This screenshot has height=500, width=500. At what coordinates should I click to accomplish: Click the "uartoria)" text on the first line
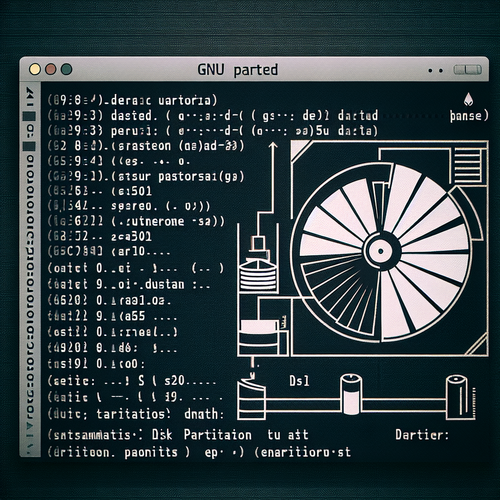pyautogui.click(x=188, y=100)
